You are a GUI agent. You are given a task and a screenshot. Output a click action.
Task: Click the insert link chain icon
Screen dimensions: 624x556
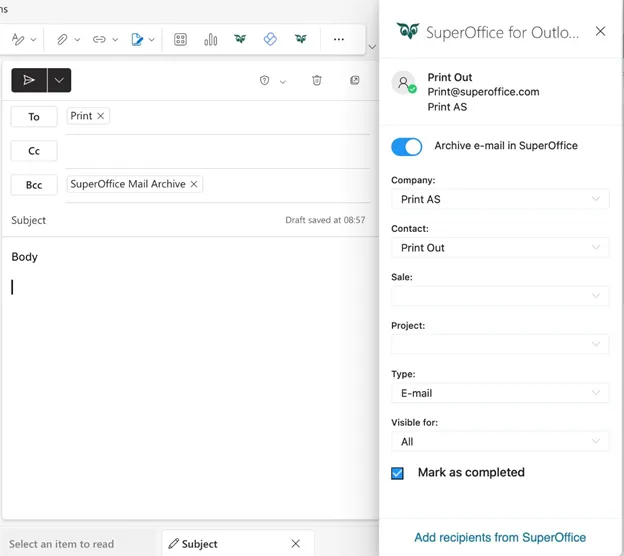click(x=99, y=40)
